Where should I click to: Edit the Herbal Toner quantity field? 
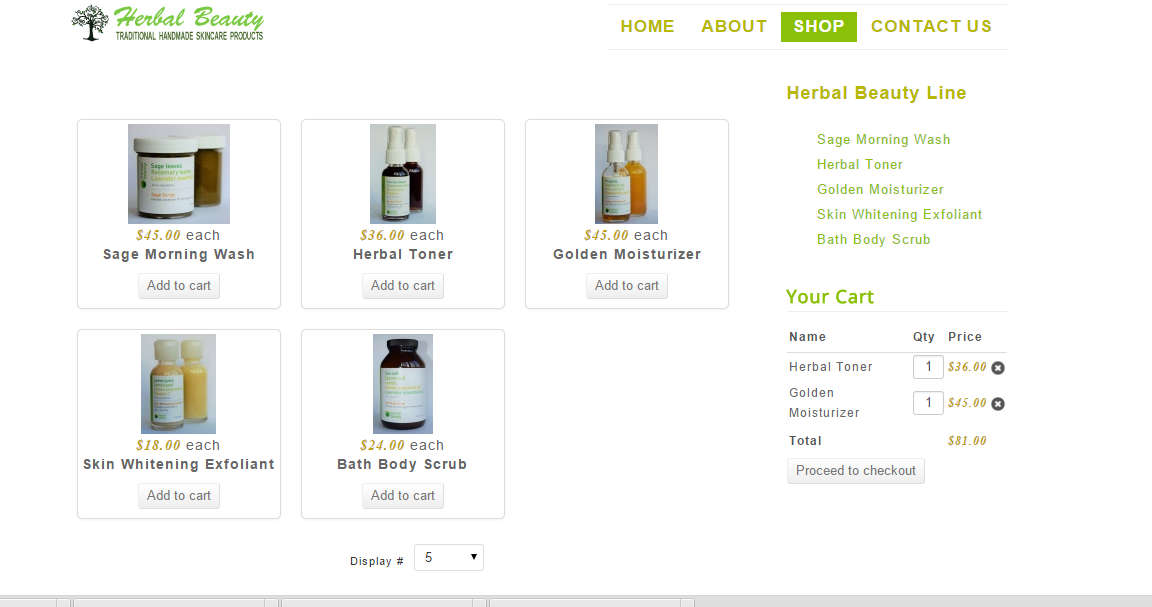tap(928, 367)
